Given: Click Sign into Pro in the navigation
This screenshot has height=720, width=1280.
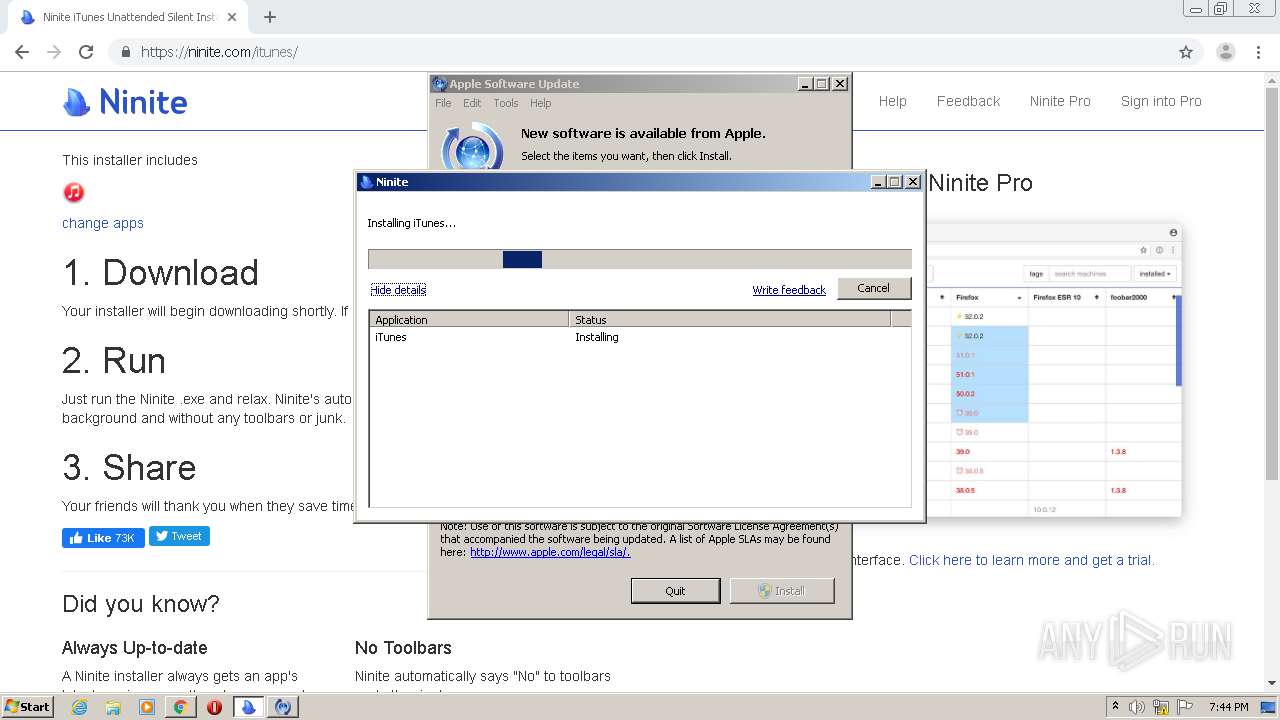Looking at the screenshot, I should (1161, 101).
